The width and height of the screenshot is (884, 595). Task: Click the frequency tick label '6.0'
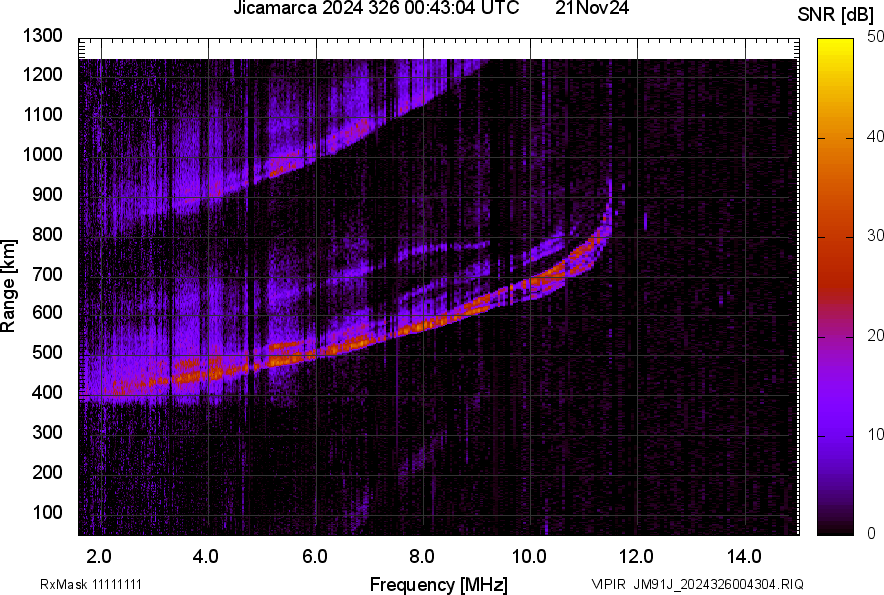tap(315, 557)
